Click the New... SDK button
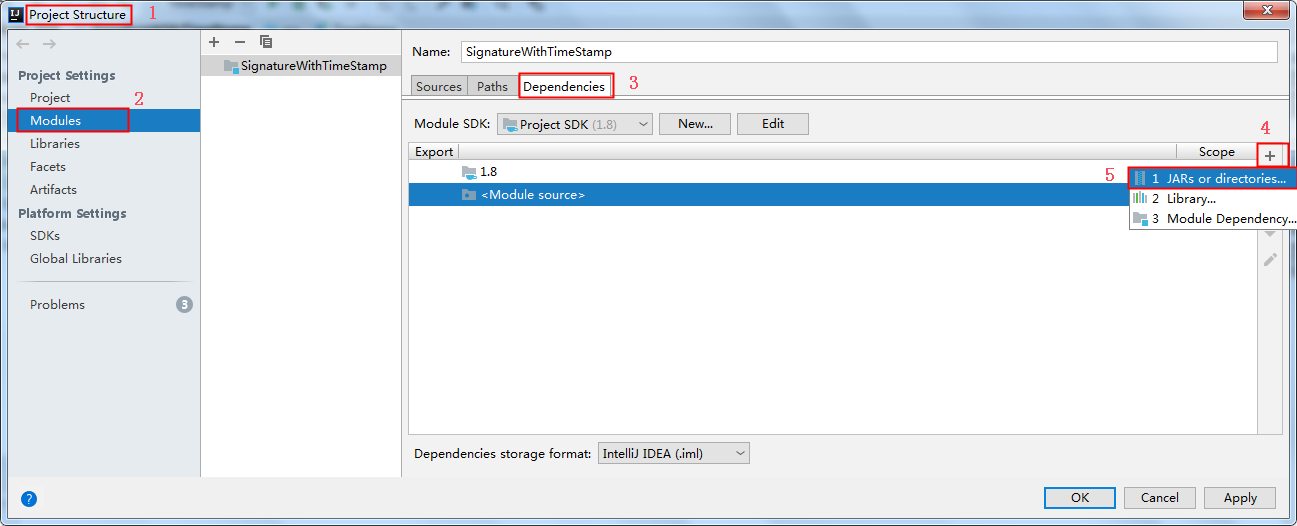Viewport: 1297px width, 526px height. 695,124
